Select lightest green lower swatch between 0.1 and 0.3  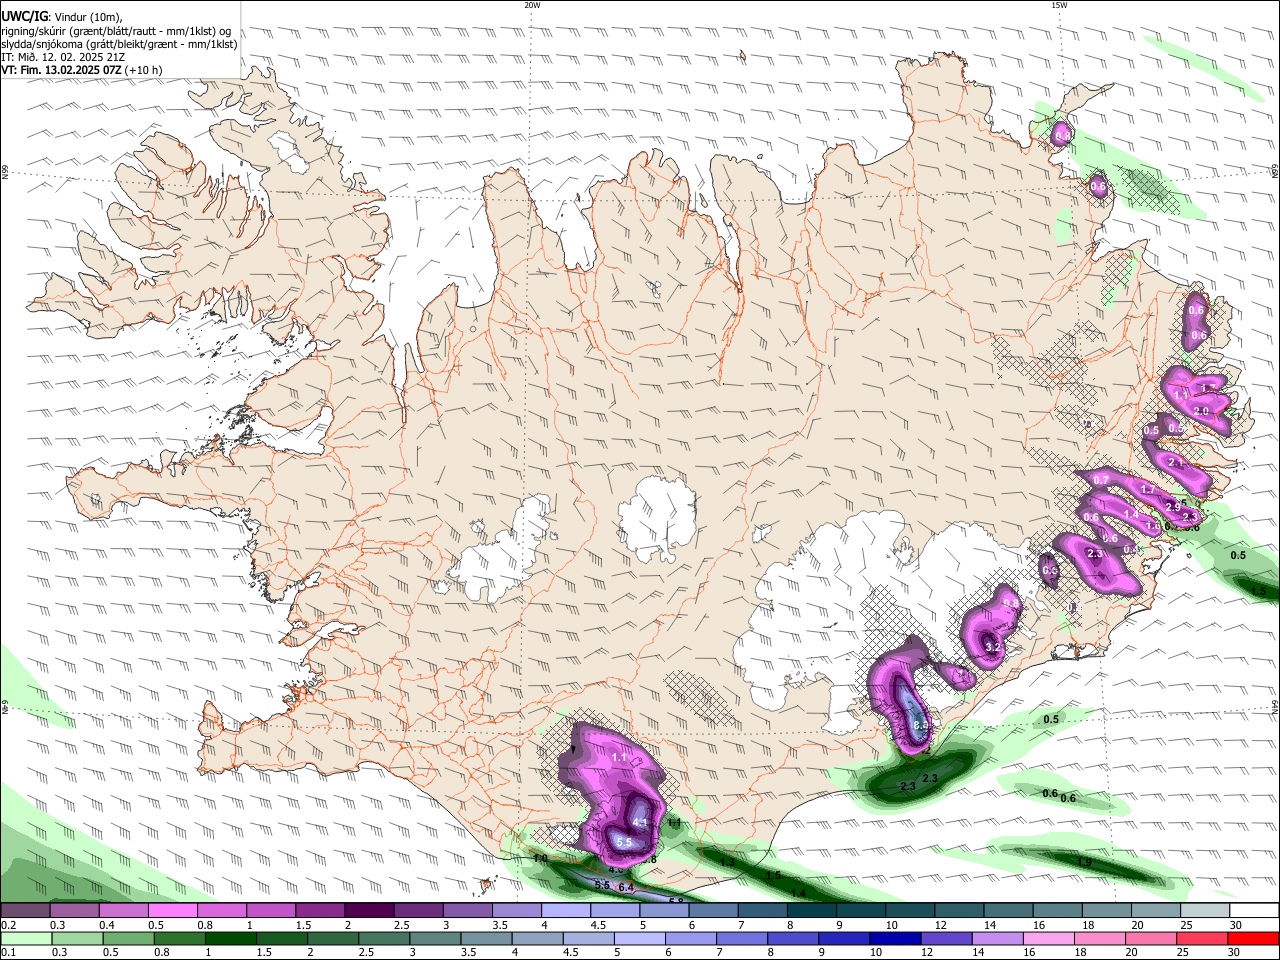26,939
